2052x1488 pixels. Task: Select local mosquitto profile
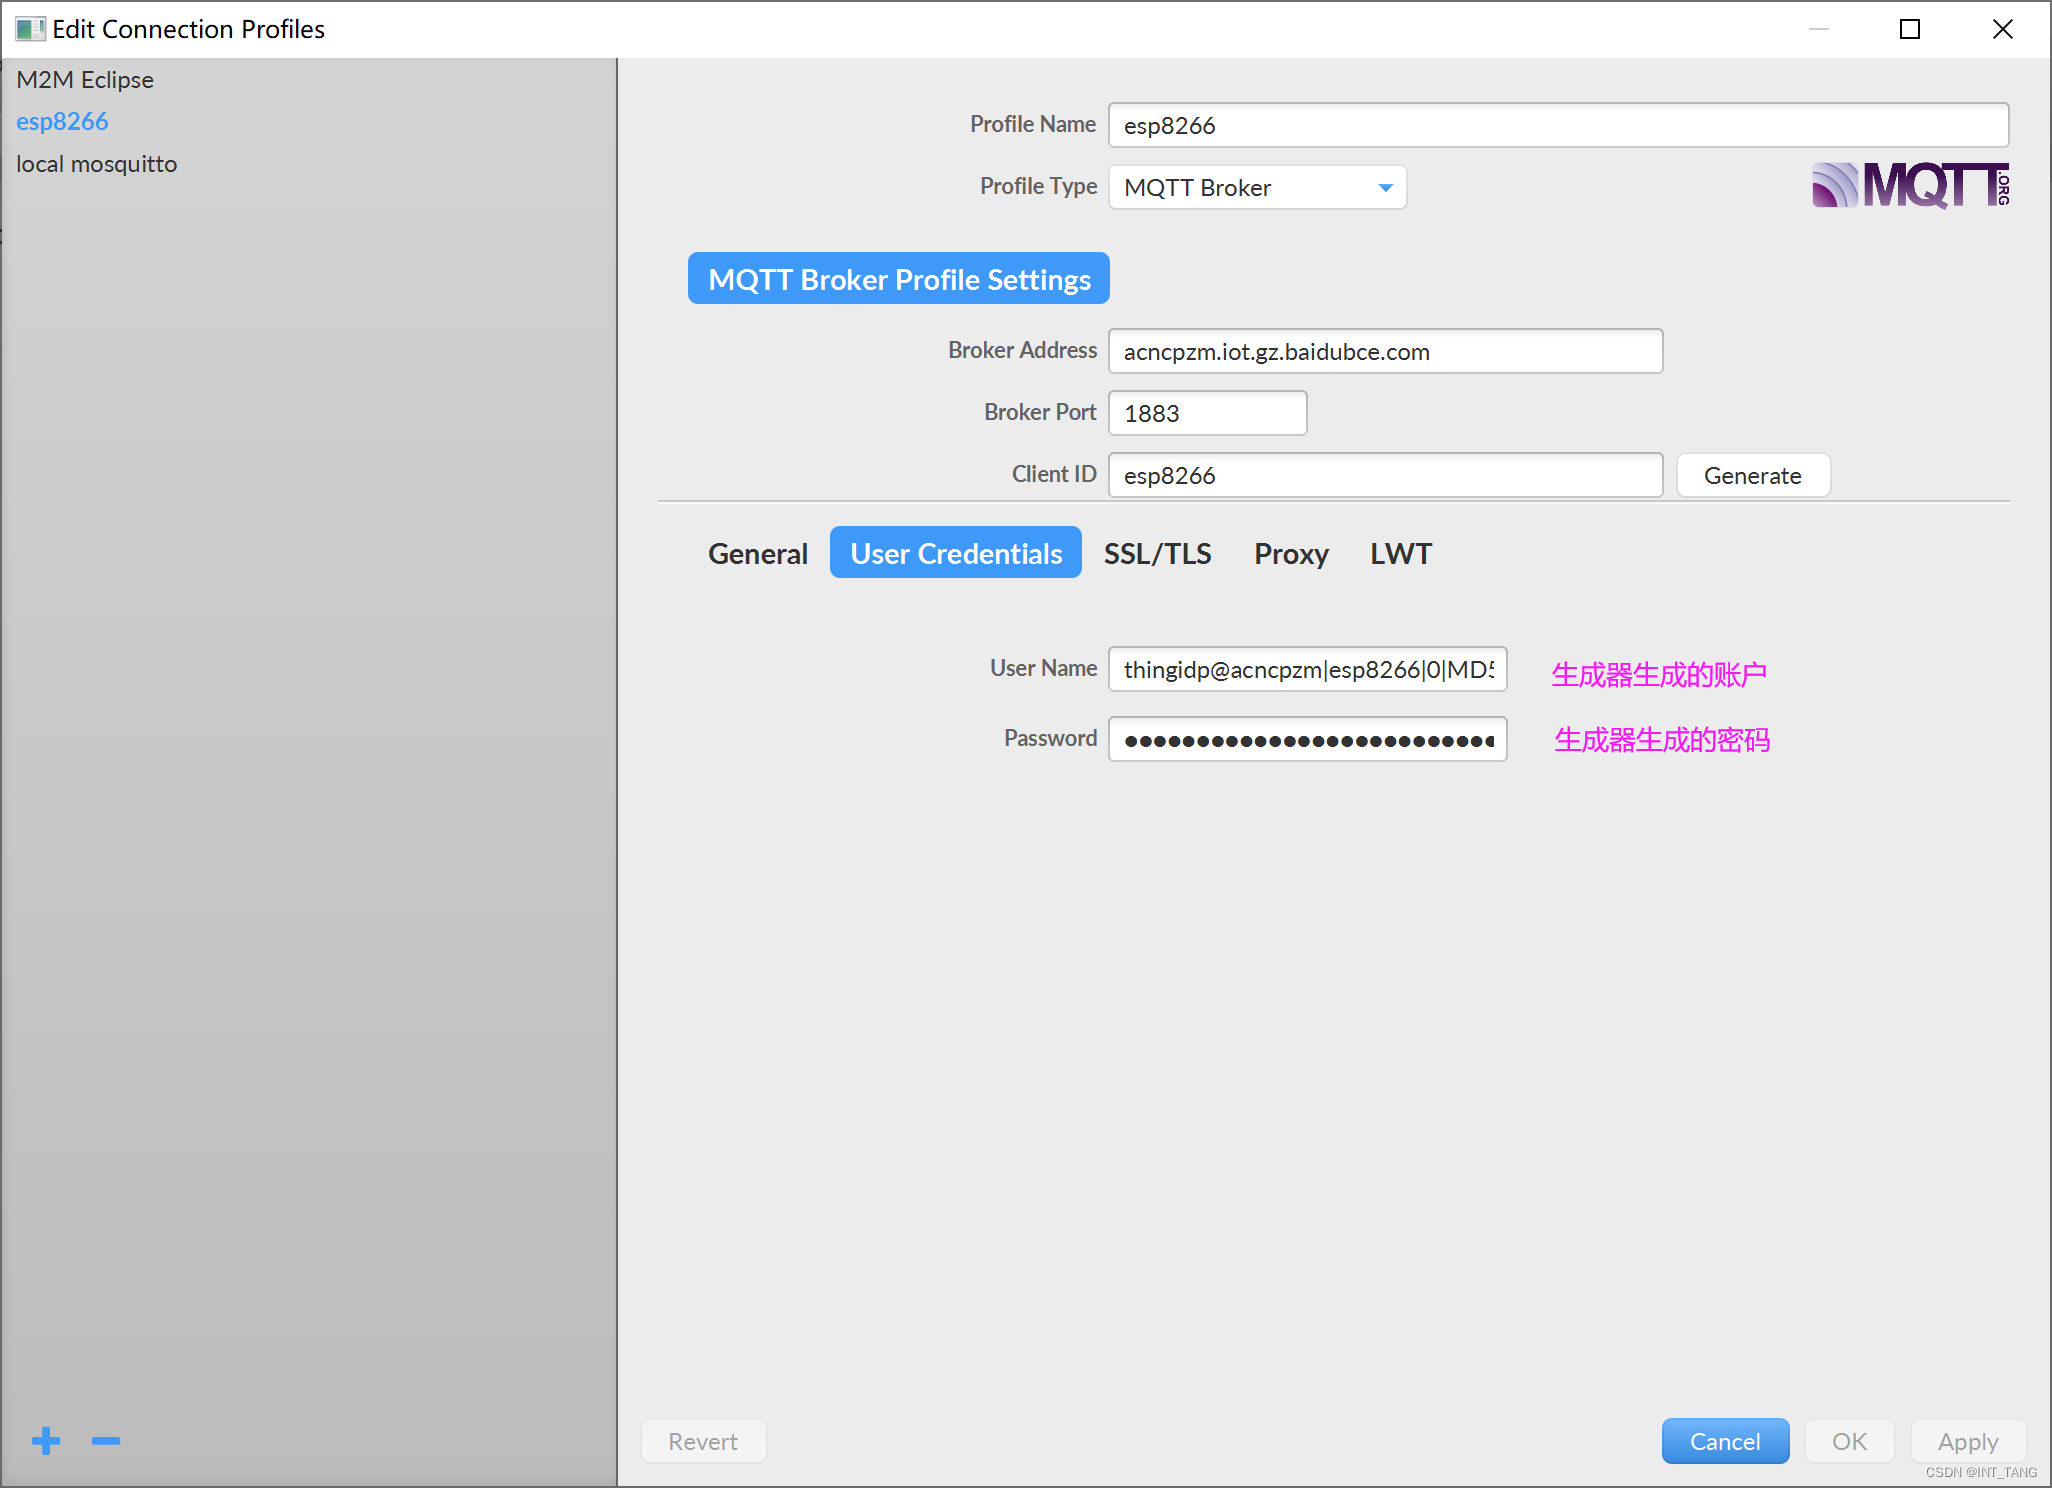308,164
